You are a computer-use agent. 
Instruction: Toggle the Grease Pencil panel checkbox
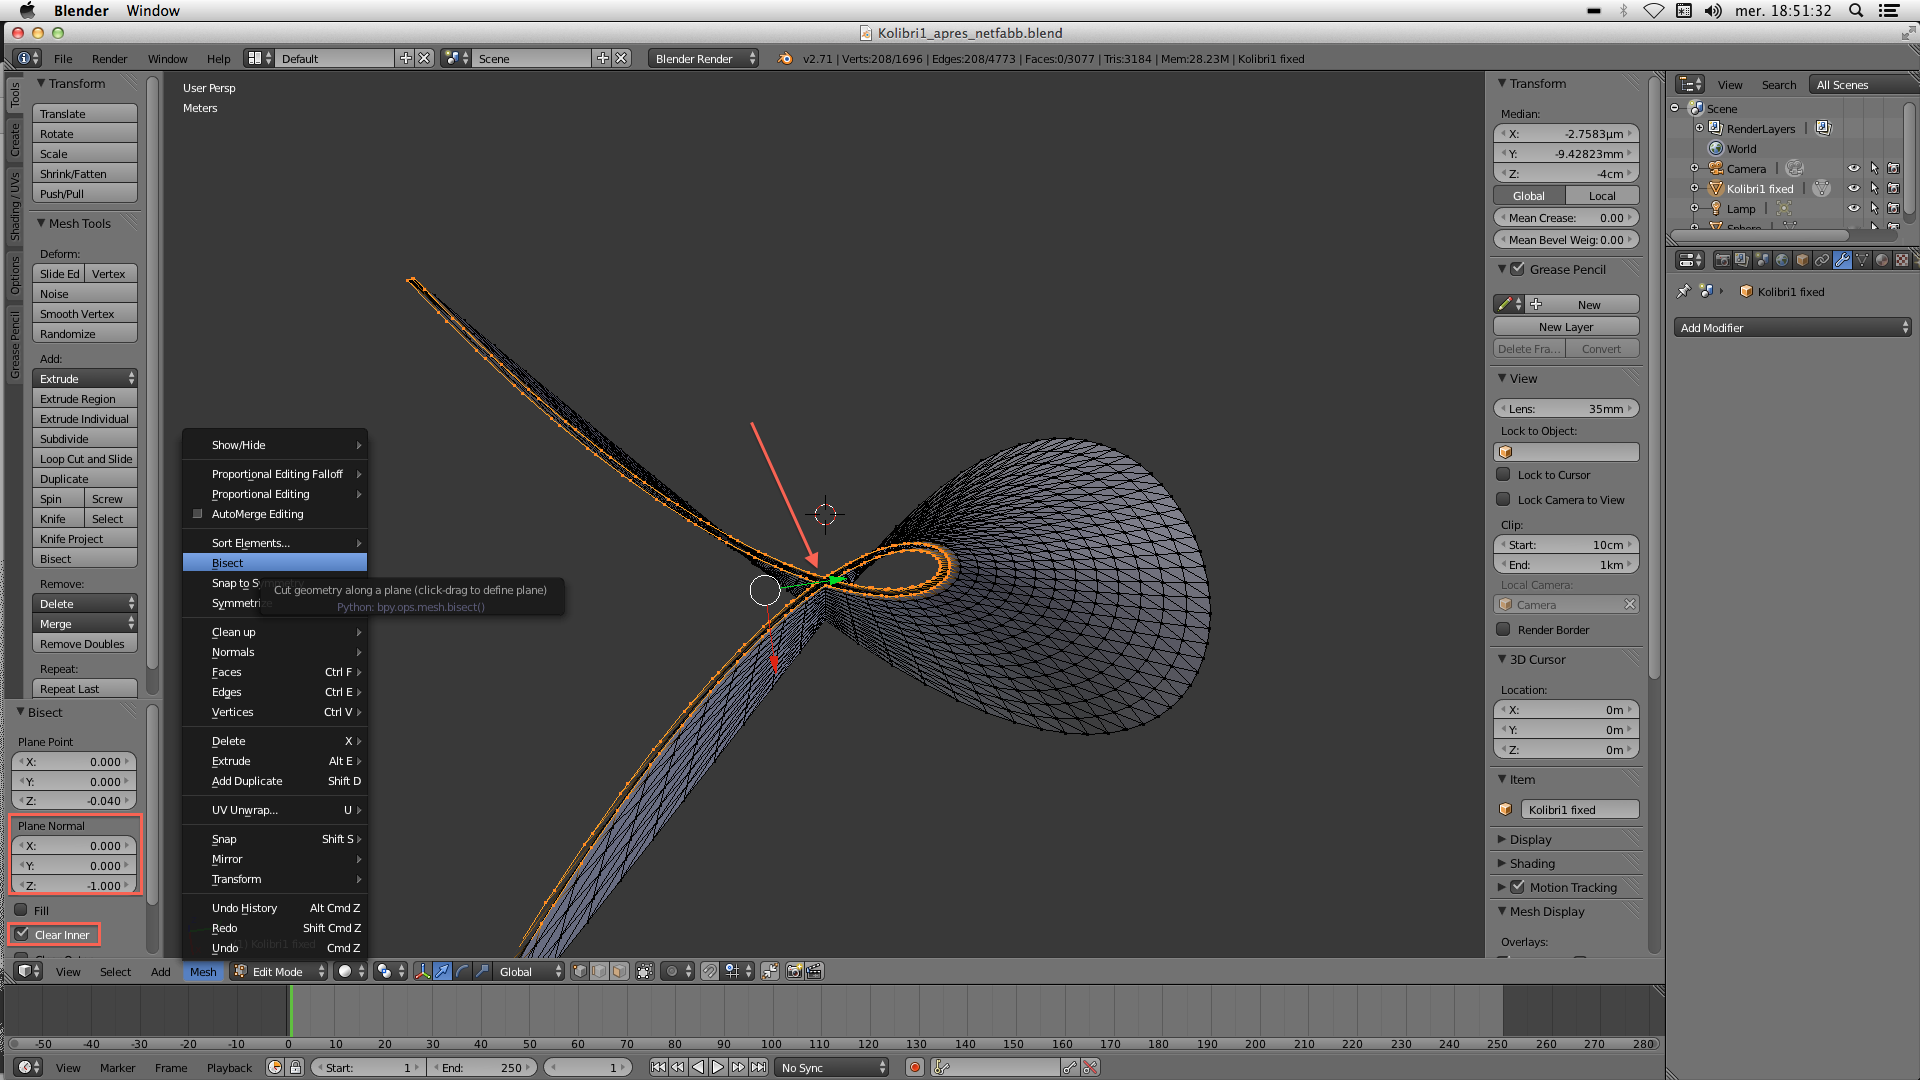(x=1517, y=269)
